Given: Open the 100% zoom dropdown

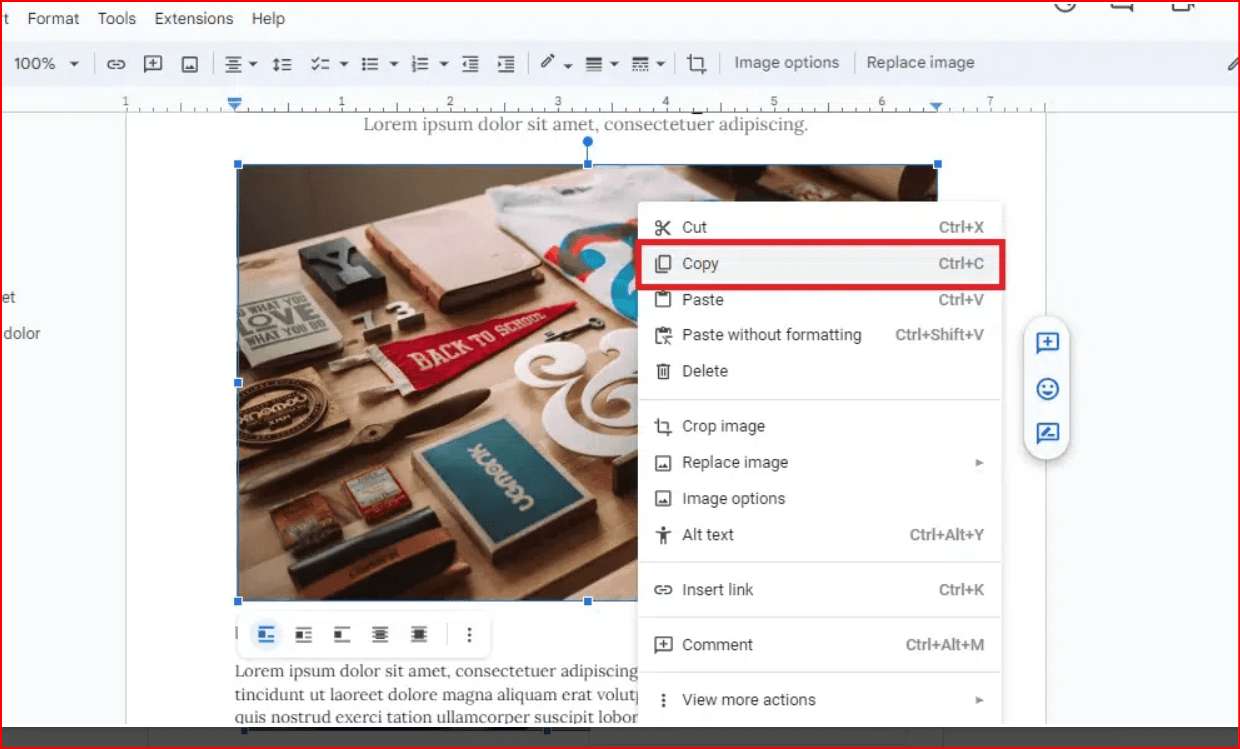Looking at the screenshot, I should coord(45,64).
